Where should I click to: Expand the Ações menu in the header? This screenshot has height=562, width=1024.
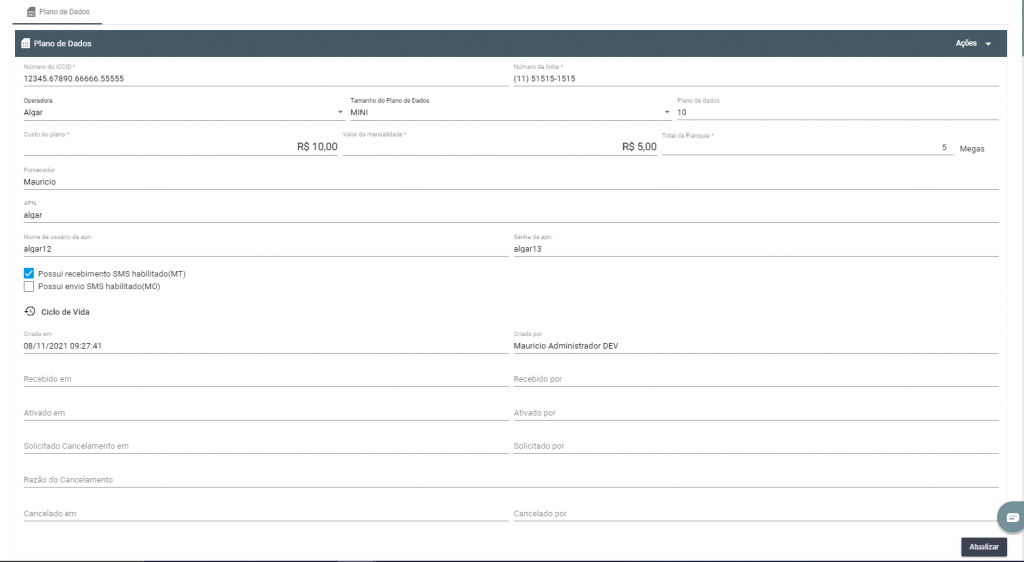point(973,43)
